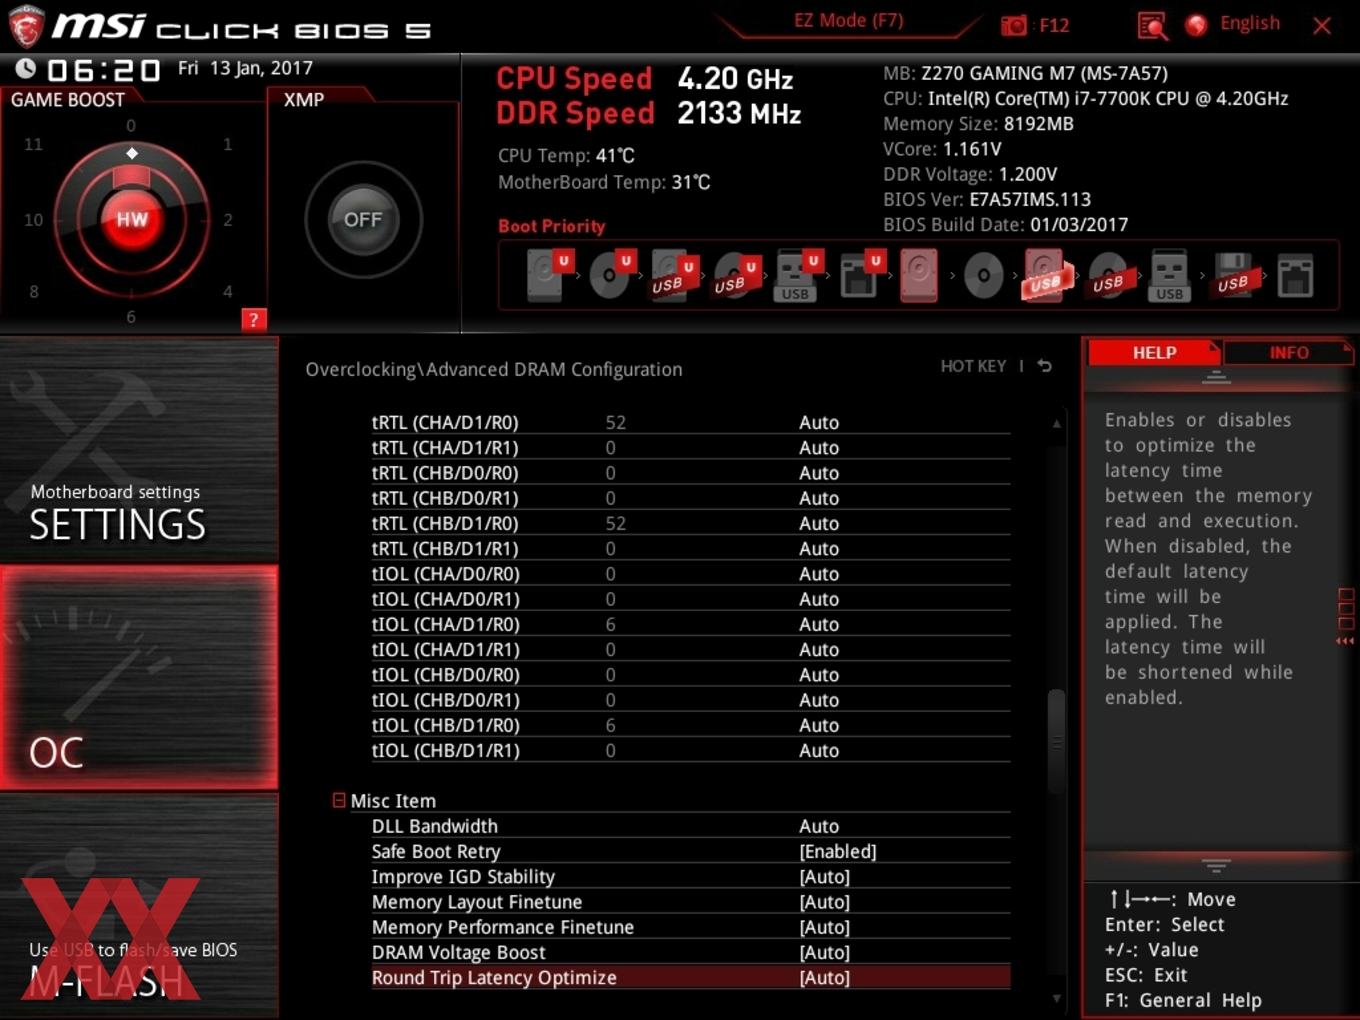Open DRAM Voltage Boost [Auto] option
Image resolution: width=1360 pixels, height=1020 pixels.
(x=824, y=952)
